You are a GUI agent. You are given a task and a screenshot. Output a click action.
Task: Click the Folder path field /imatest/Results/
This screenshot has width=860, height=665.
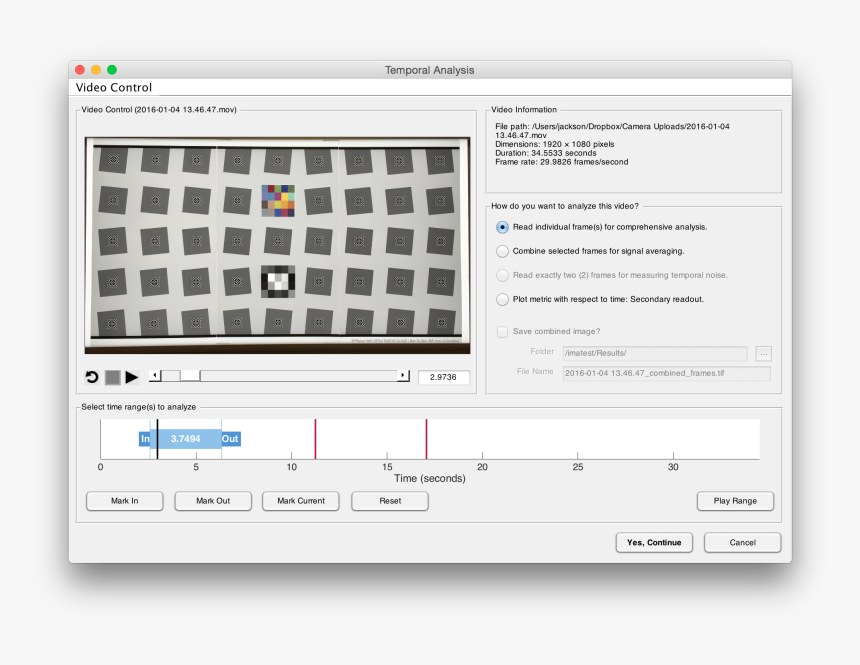click(655, 353)
